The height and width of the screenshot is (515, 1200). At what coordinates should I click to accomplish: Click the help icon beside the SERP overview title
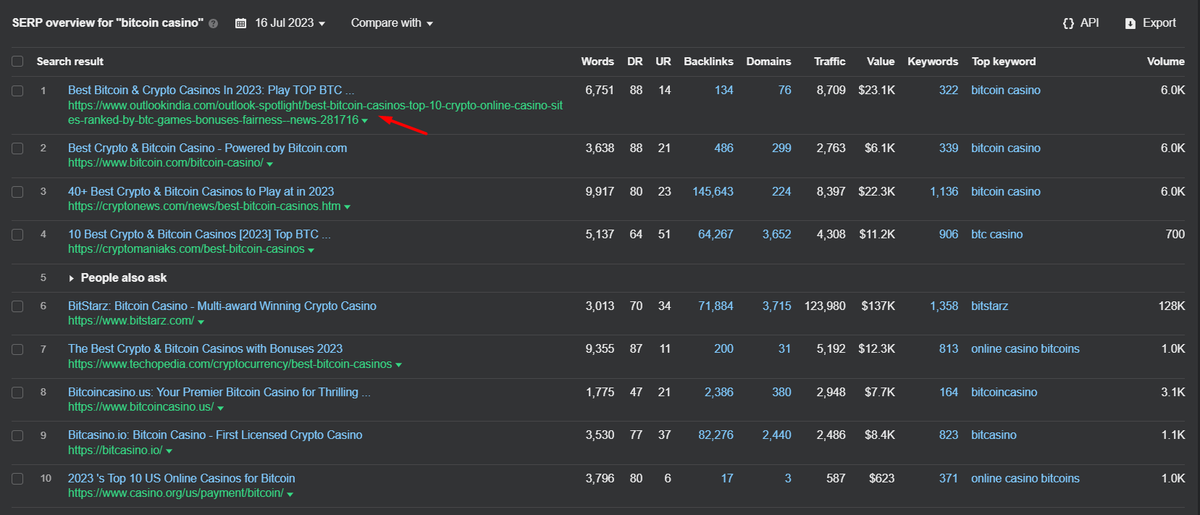pos(214,24)
